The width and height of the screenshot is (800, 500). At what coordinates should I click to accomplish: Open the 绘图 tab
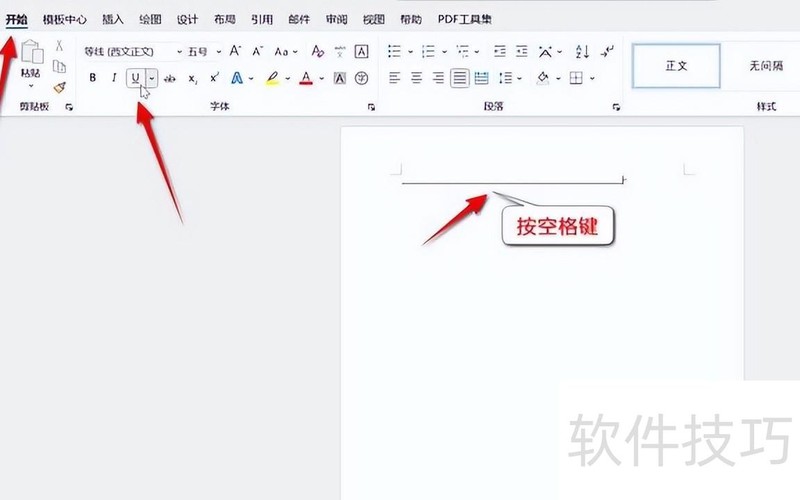click(x=150, y=19)
